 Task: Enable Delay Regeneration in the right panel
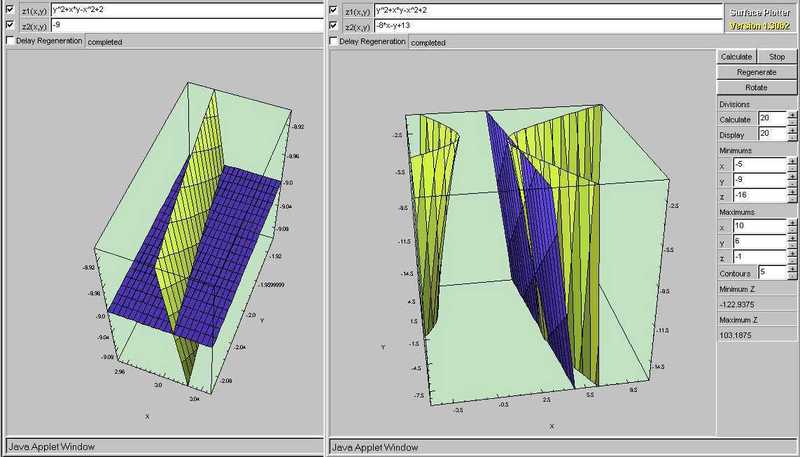click(x=334, y=42)
